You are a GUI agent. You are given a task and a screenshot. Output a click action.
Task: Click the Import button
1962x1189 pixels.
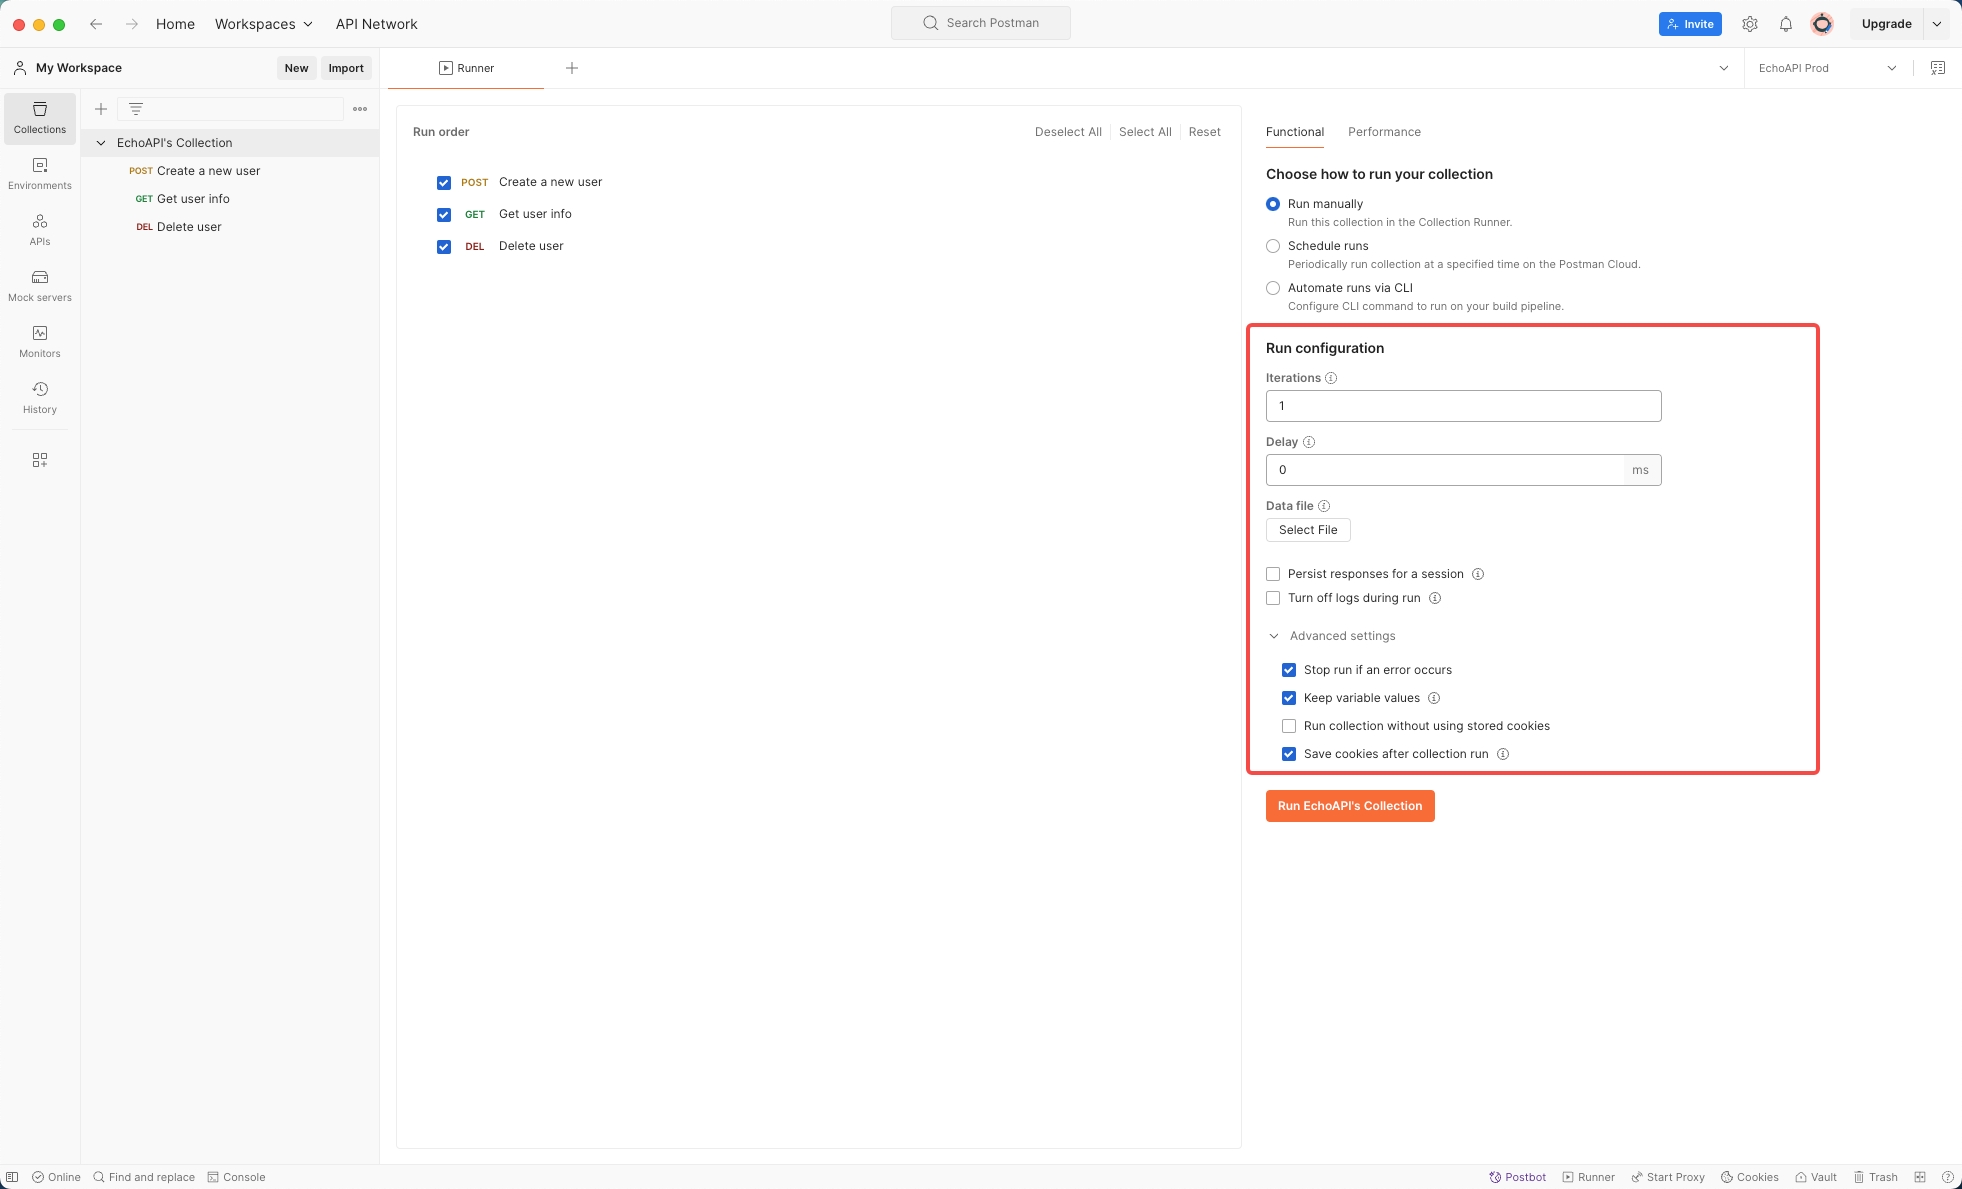tap(346, 68)
